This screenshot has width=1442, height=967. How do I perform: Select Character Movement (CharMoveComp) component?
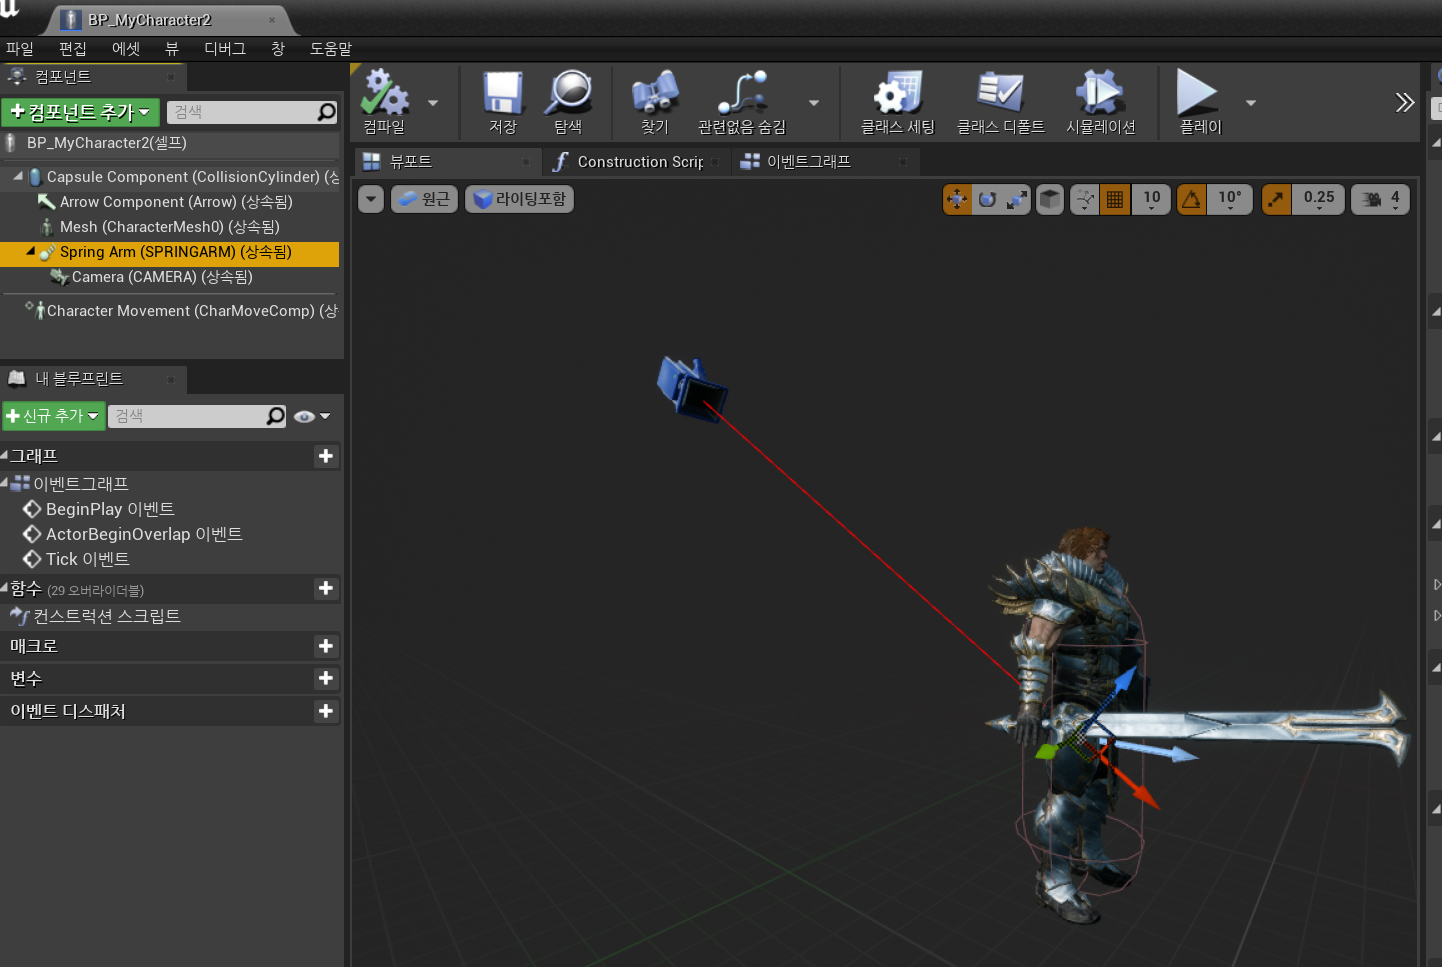170,311
